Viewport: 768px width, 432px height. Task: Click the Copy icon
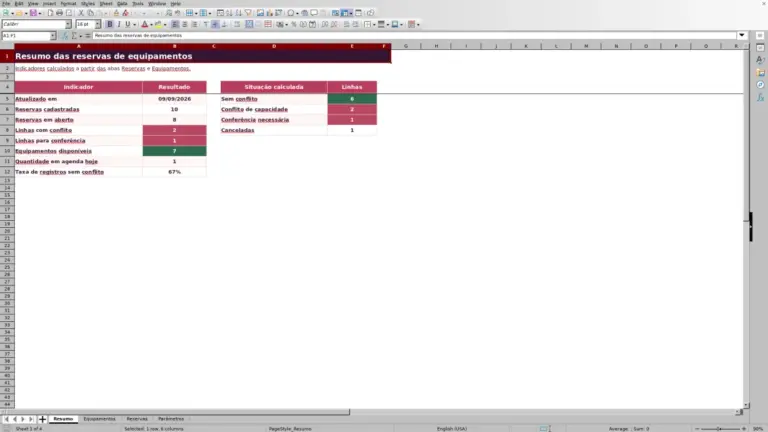point(90,13)
